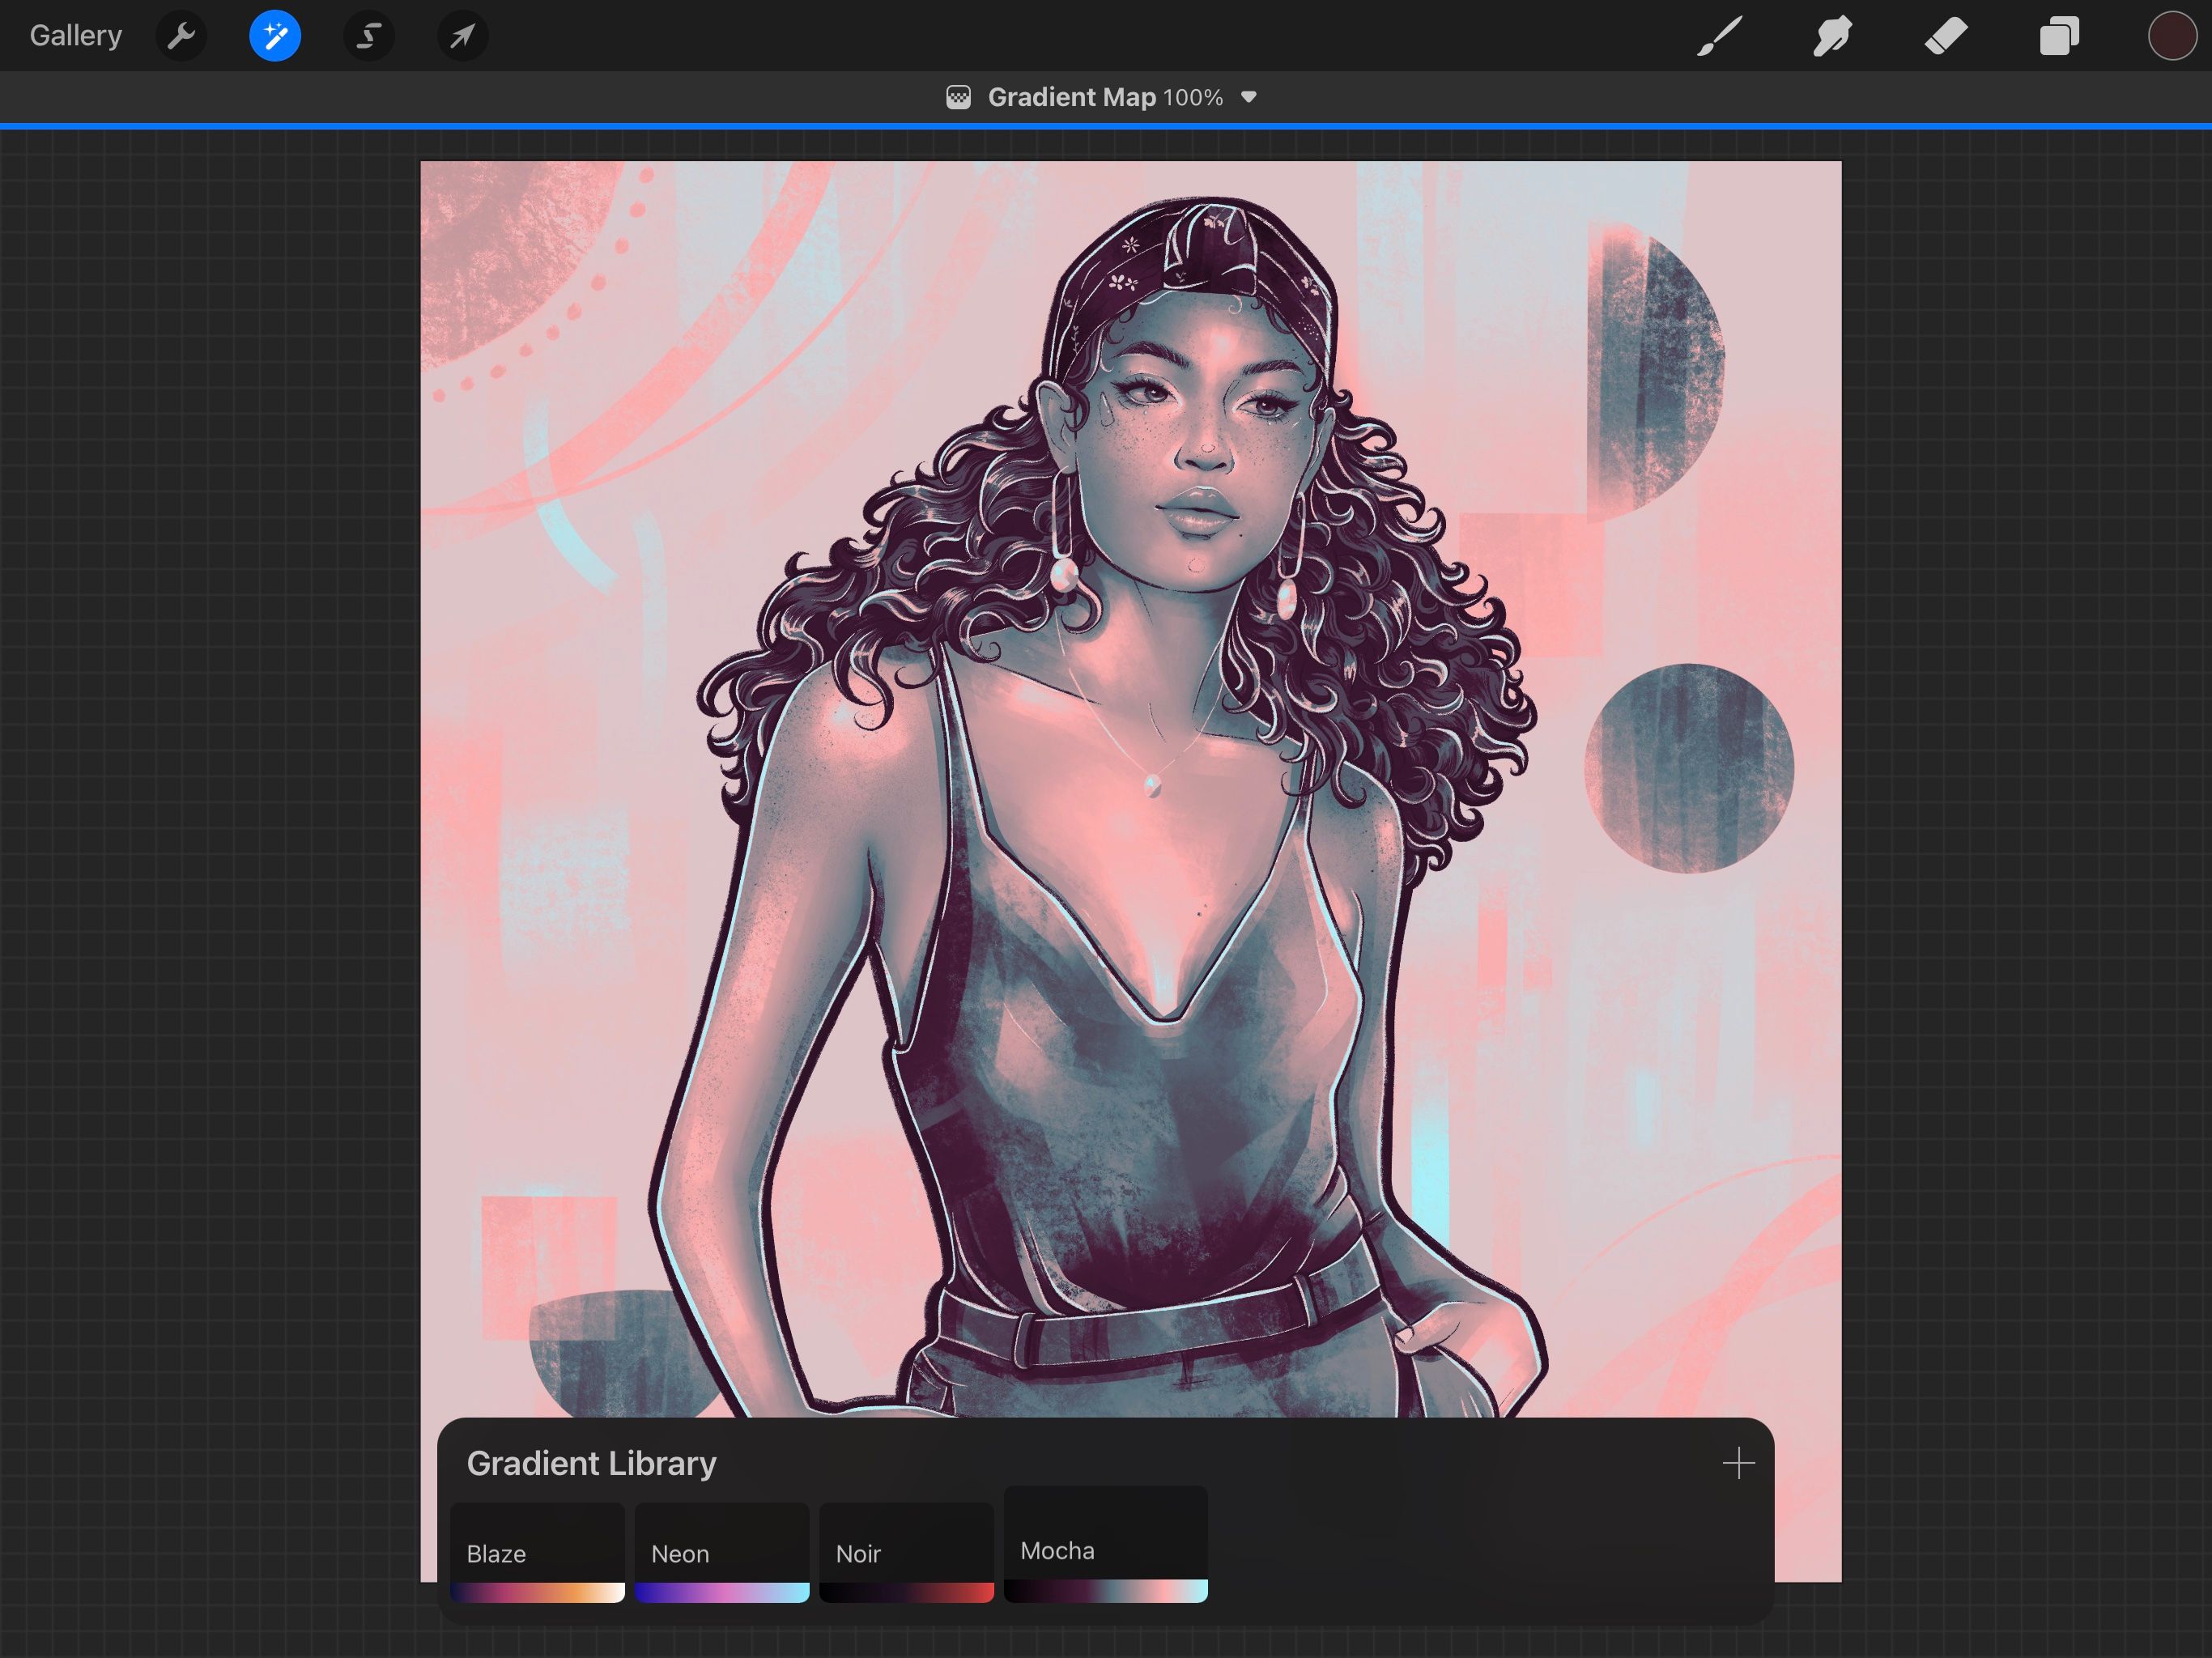Return to the Gallery
Viewport: 2212px width, 1658px height.
tap(76, 35)
